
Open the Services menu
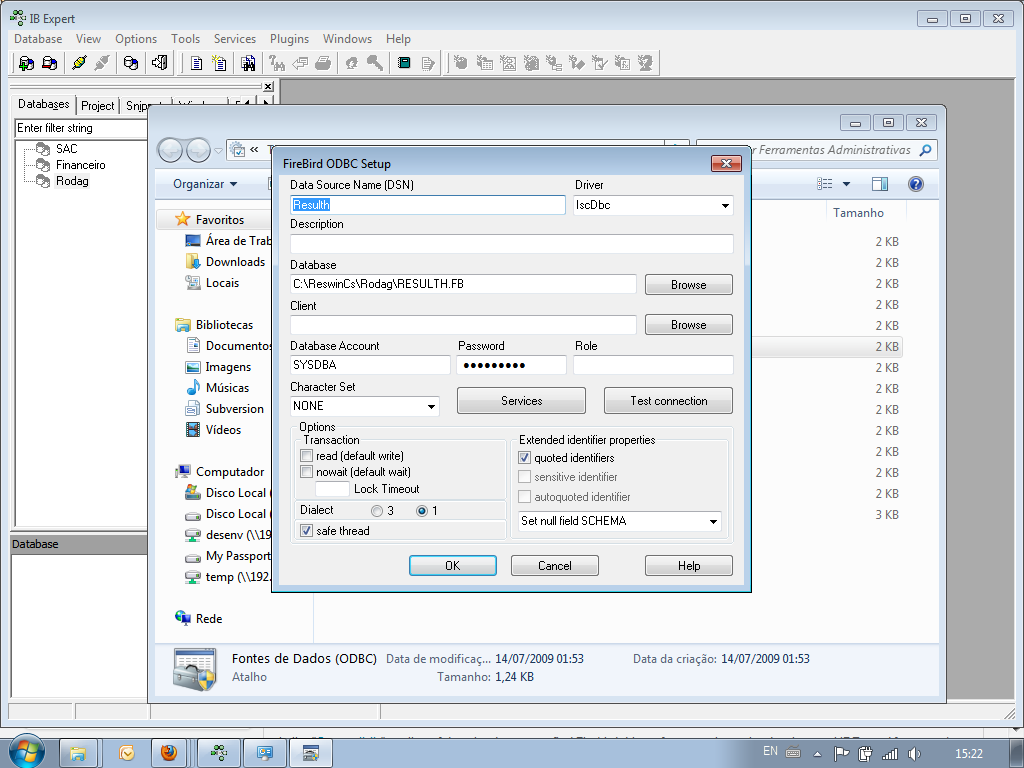tap(235, 39)
